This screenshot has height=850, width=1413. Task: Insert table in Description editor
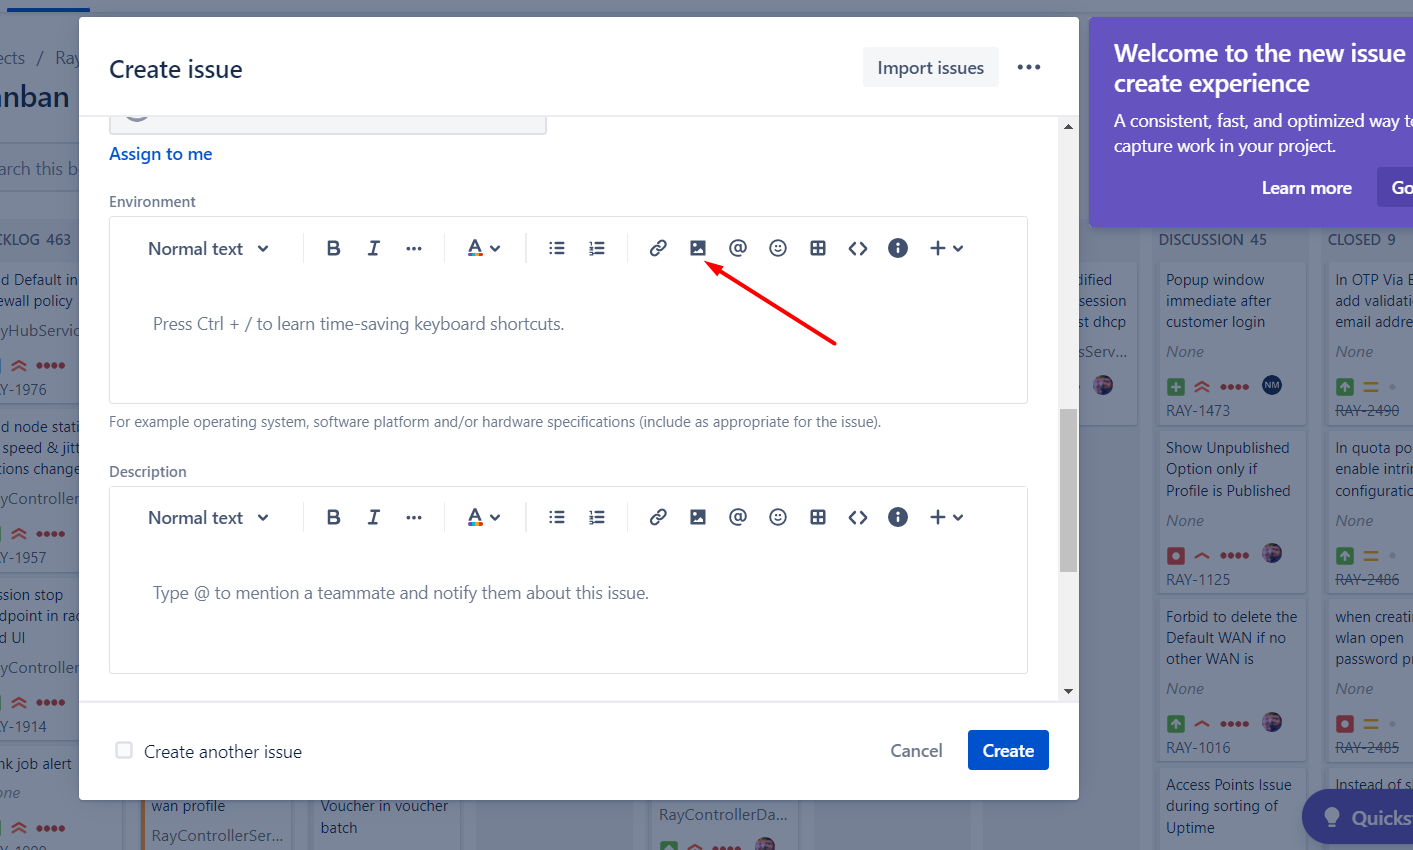pos(818,517)
